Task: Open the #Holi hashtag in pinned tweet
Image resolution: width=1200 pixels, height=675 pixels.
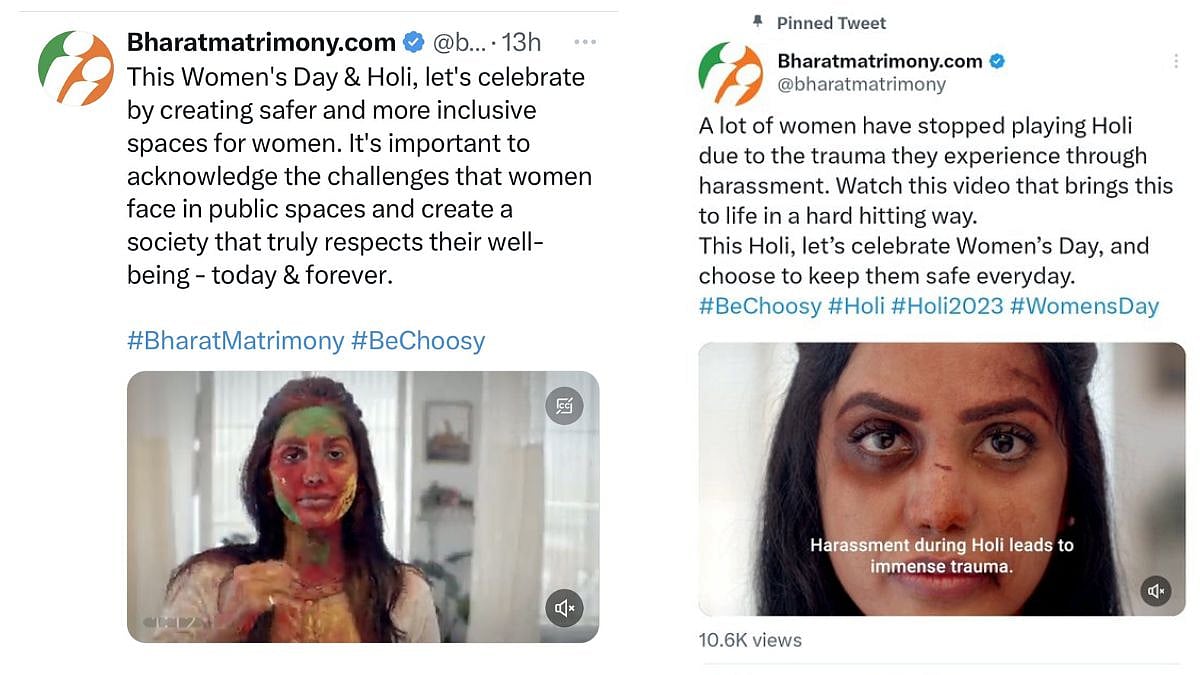Action: [x=856, y=306]
